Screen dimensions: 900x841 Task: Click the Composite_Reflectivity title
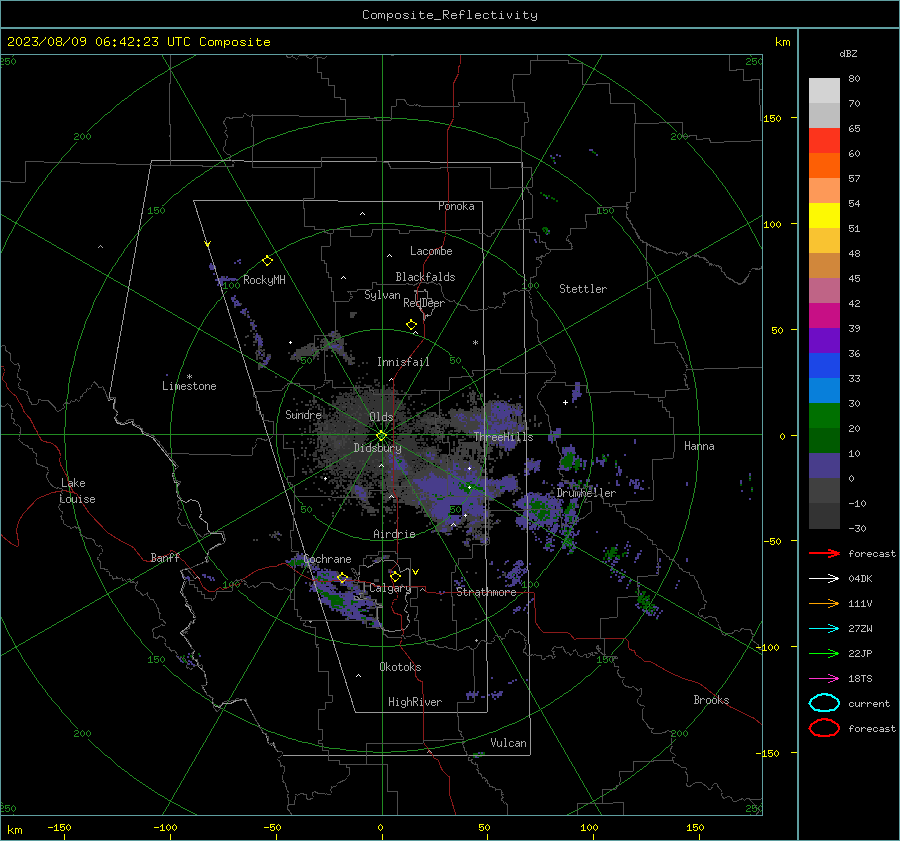coord(449,15)
